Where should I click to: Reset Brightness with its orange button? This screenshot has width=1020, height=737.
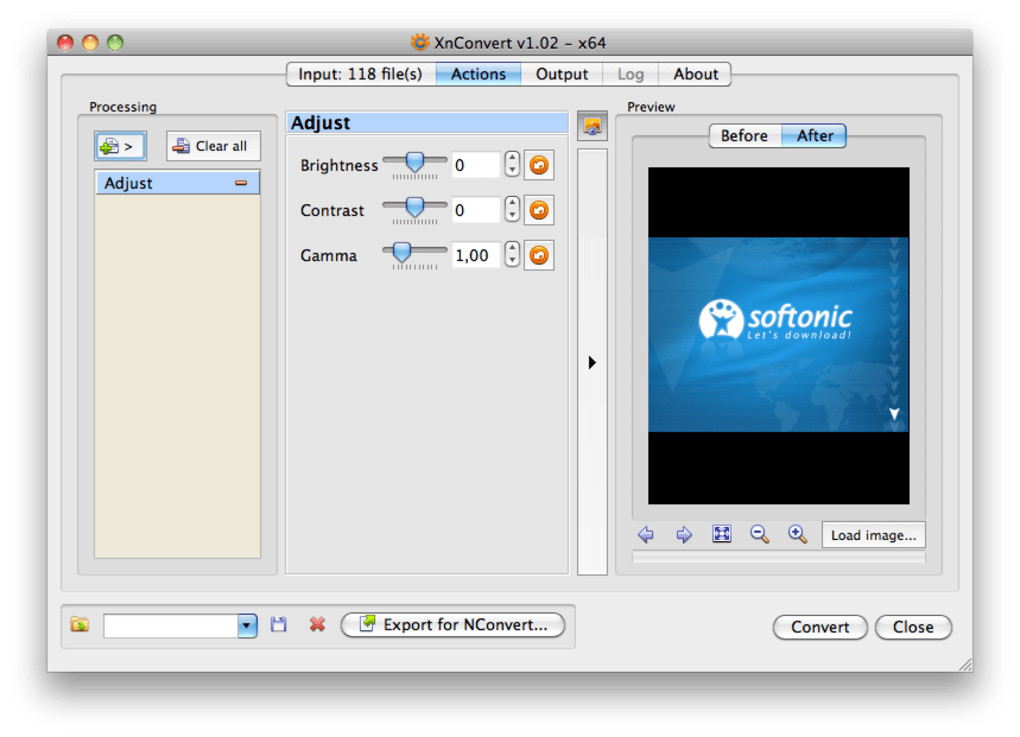tap(539, 165)
